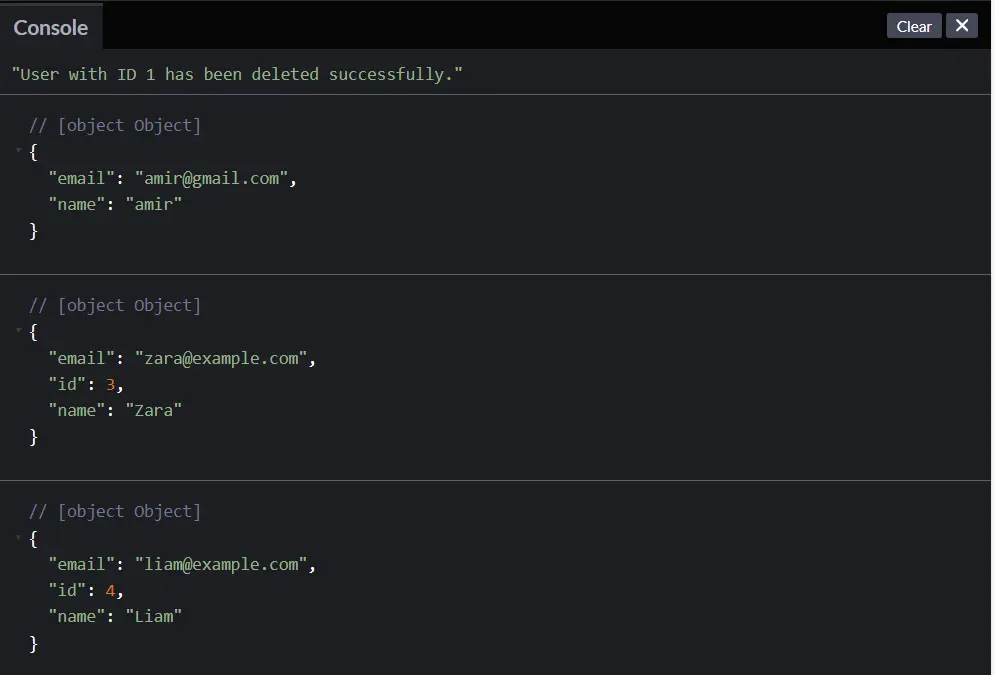Select the Console tab

[x=51, y=27]
